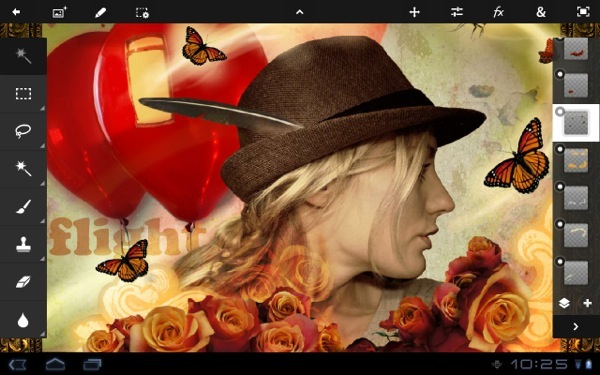Choose the brush tool

(23, 207)
